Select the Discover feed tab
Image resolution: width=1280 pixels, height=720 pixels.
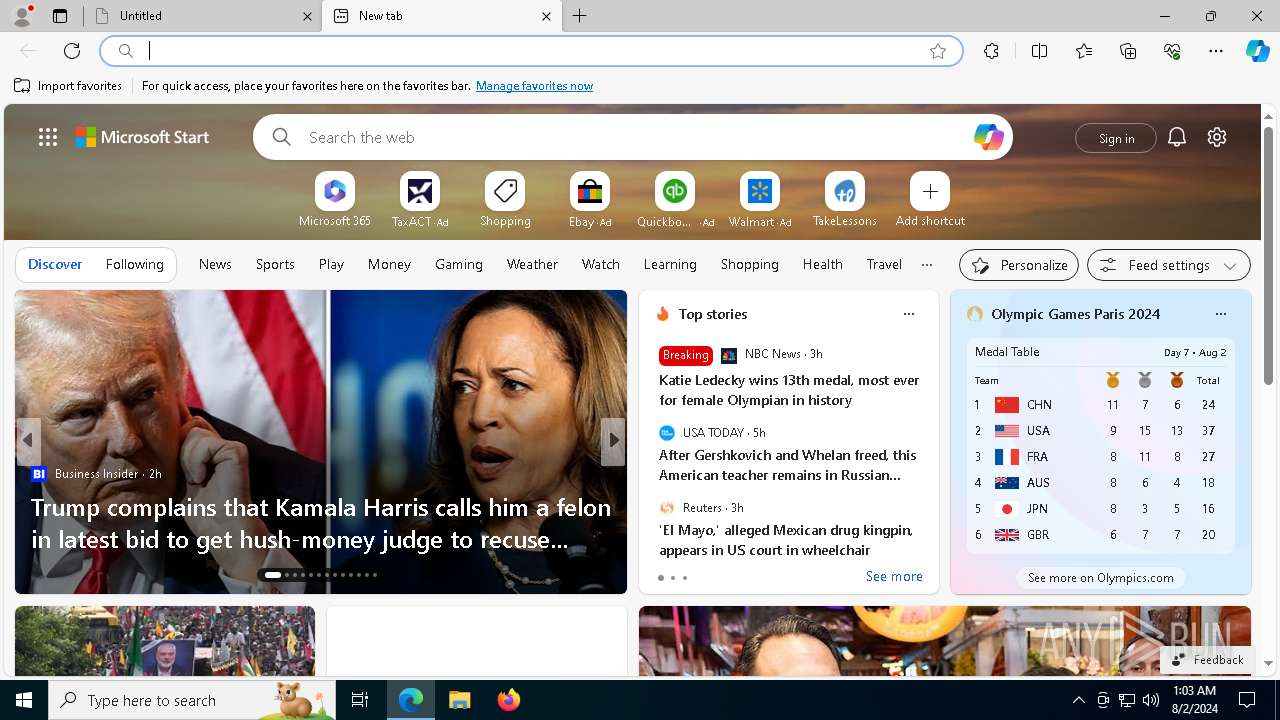[55, 264]
